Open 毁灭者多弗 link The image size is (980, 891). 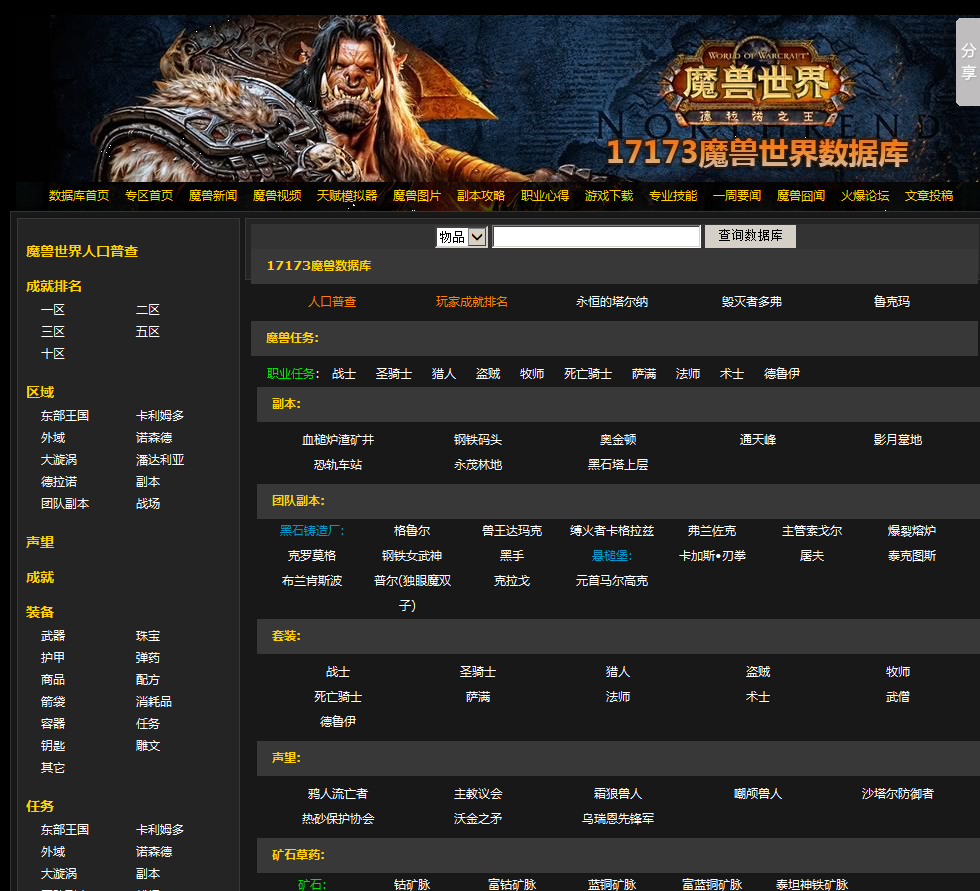[x=752, y=302]
